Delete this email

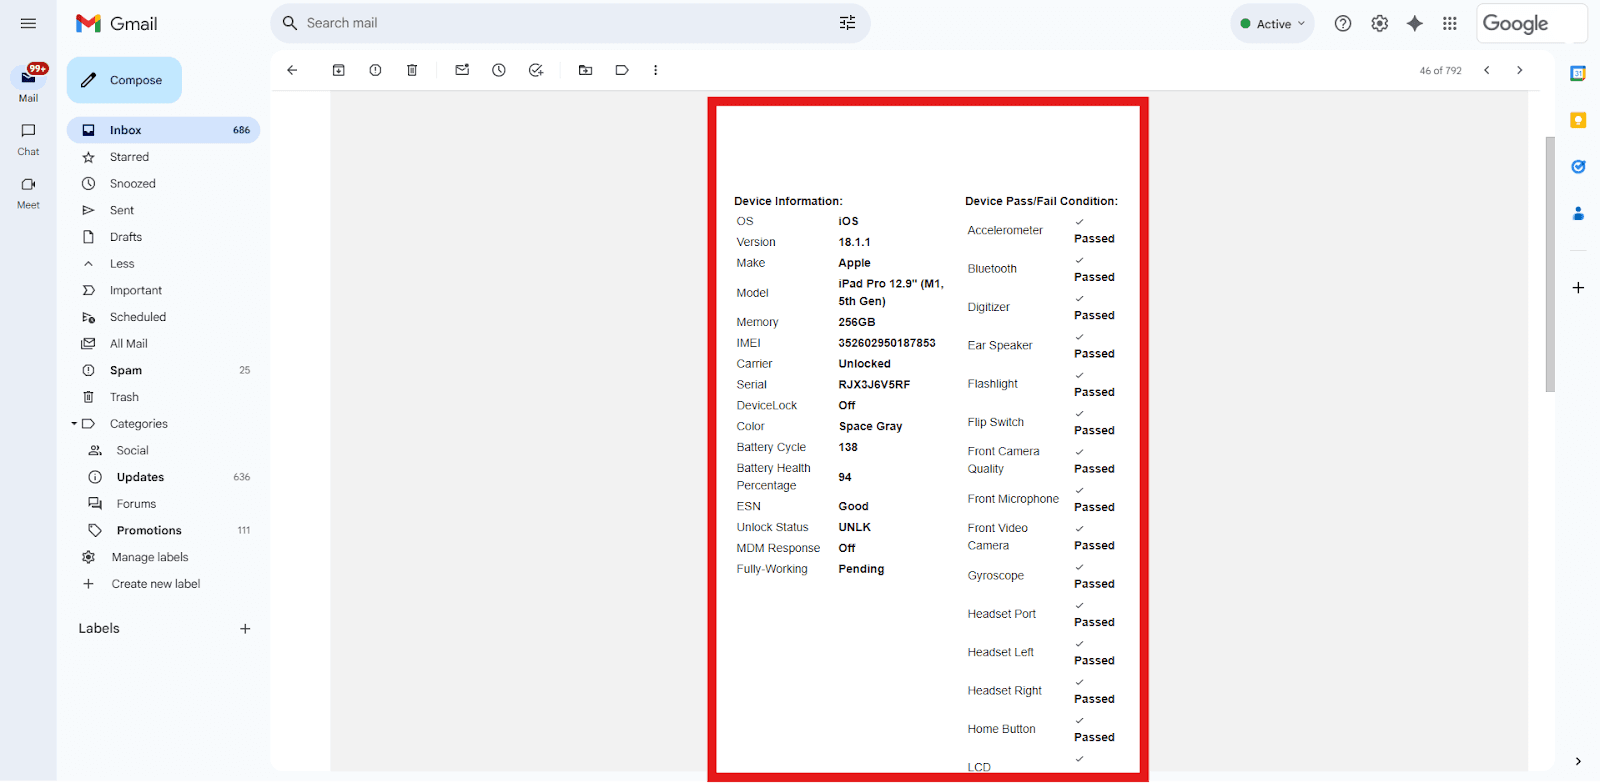click(412, 70)
